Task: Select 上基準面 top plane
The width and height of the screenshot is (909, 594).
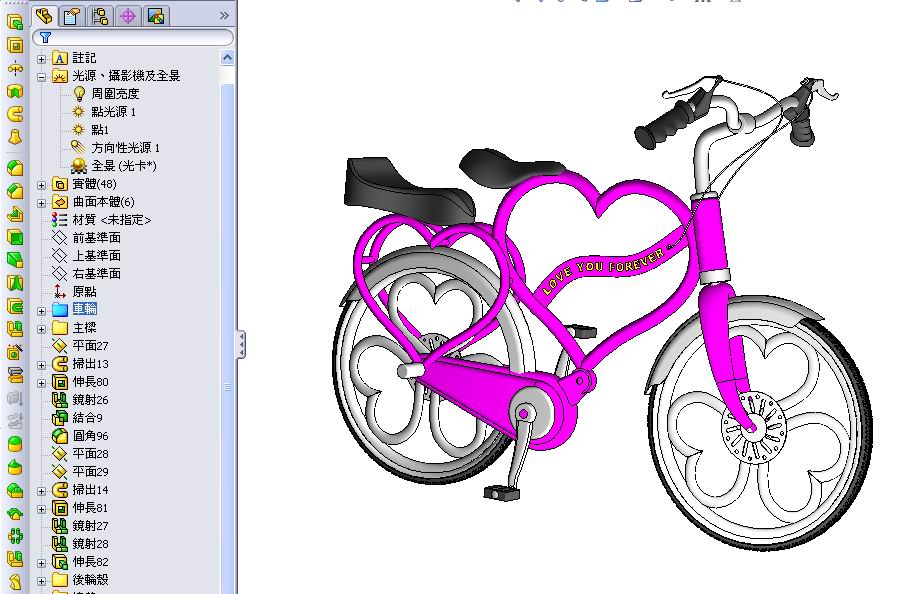Action: pyautogui.click(x=96, y=256)
